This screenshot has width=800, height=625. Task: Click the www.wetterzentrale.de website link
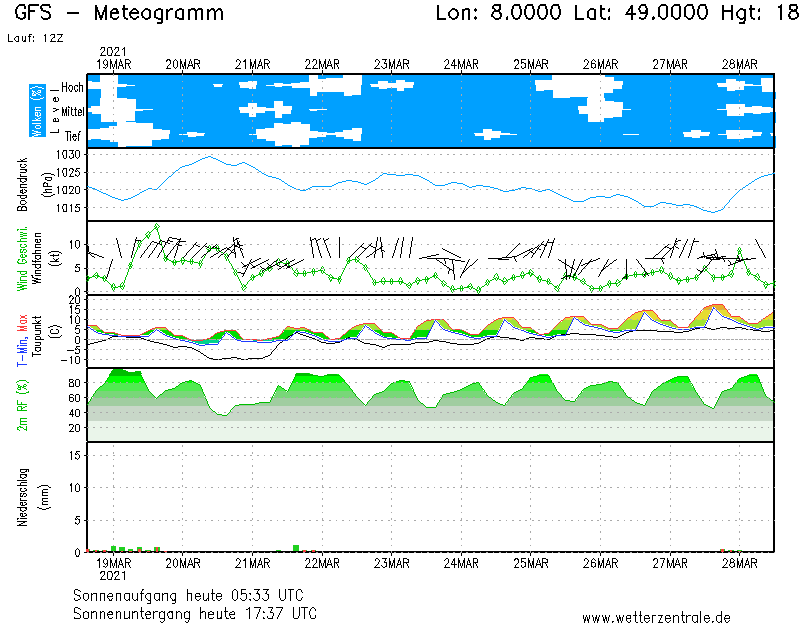click(656, 617)
